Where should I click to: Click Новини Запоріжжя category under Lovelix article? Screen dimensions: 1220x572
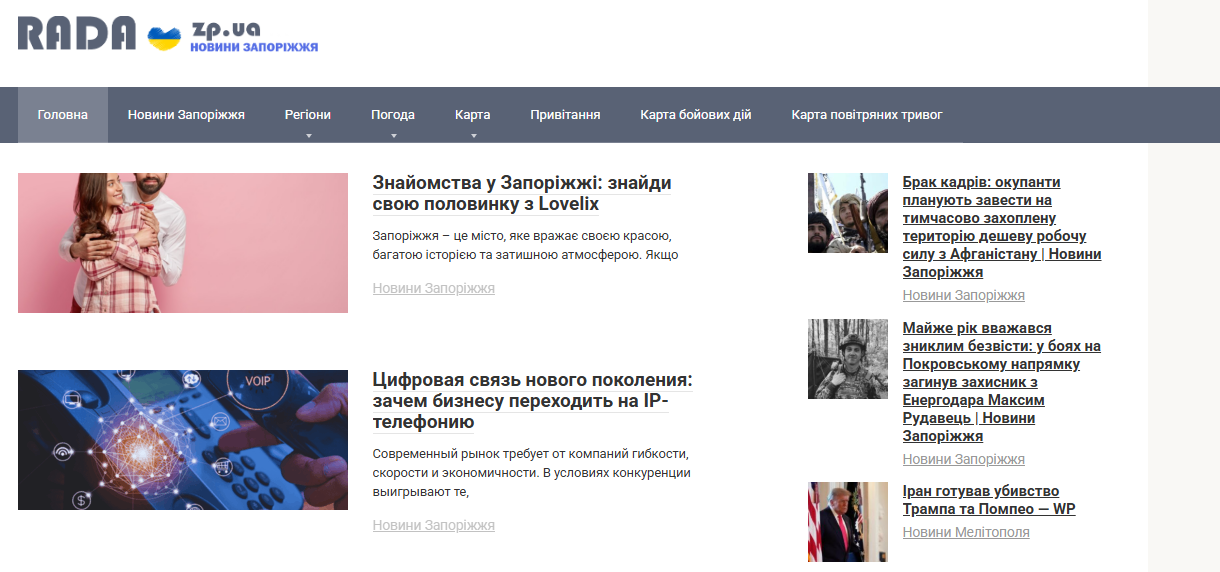click(434, 288)
